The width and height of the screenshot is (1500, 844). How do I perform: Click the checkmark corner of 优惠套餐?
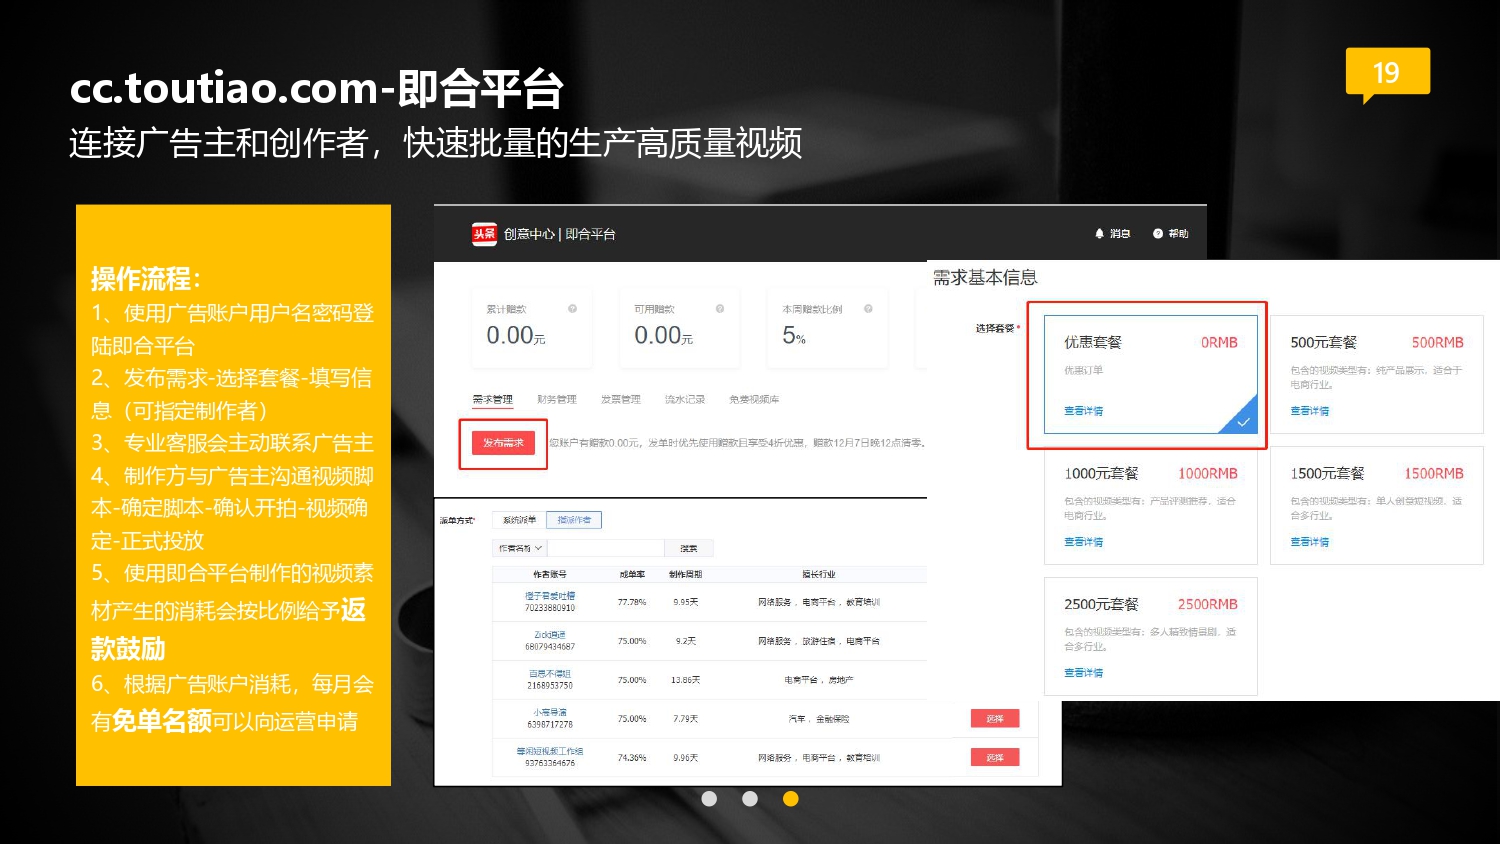[1242, 421]
